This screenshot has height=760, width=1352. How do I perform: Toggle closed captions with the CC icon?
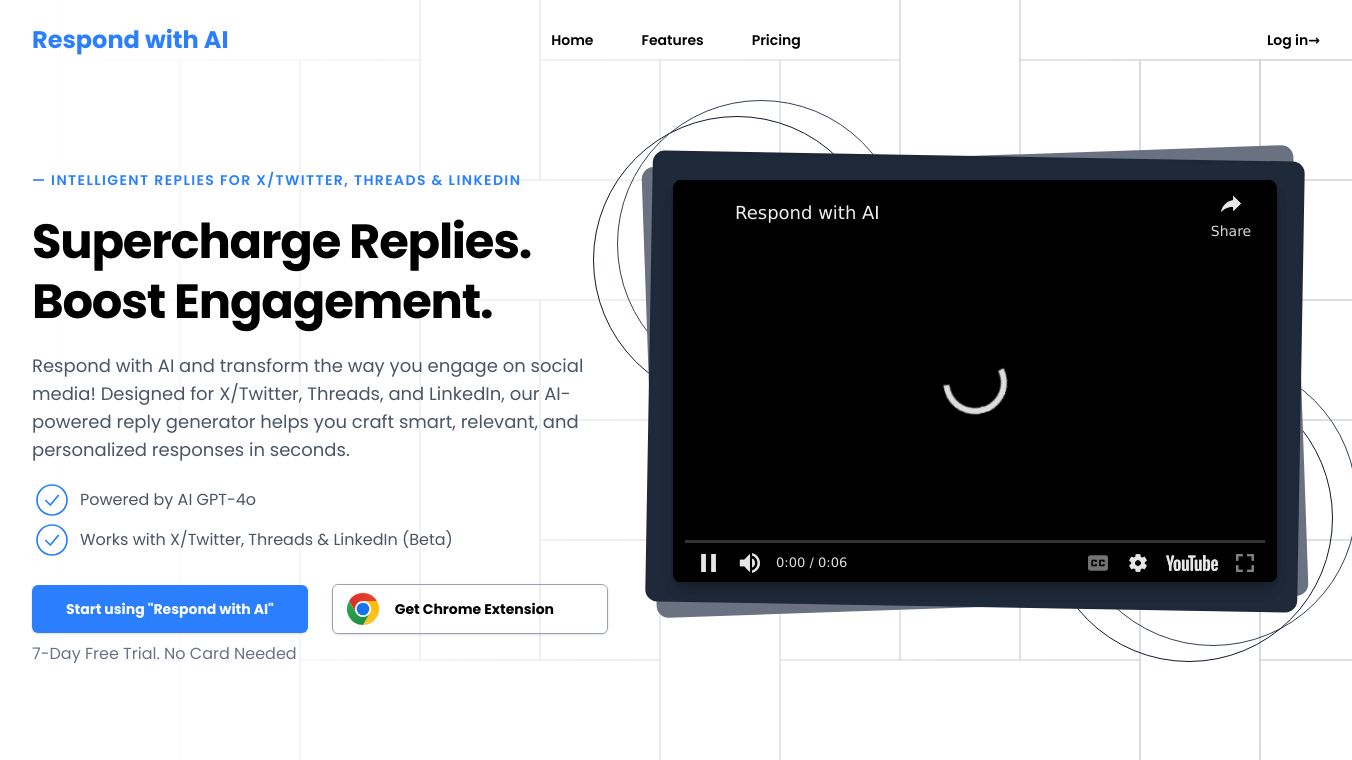tap(1098, 563)
